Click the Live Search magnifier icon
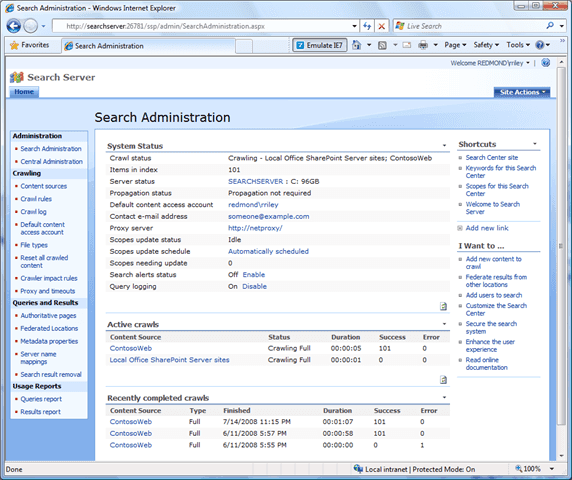The width and height of the screenshot is (572, 480). click(550, 26)
